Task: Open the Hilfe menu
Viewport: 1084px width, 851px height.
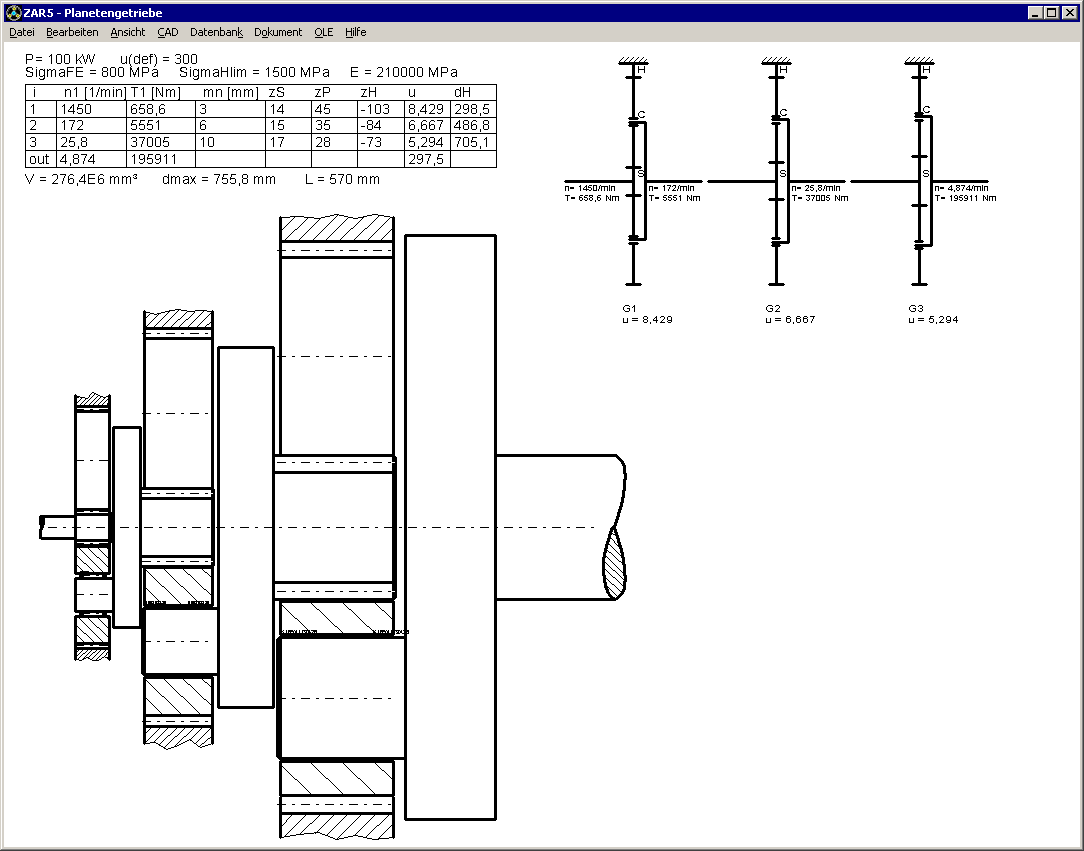Action: (355, 32)
